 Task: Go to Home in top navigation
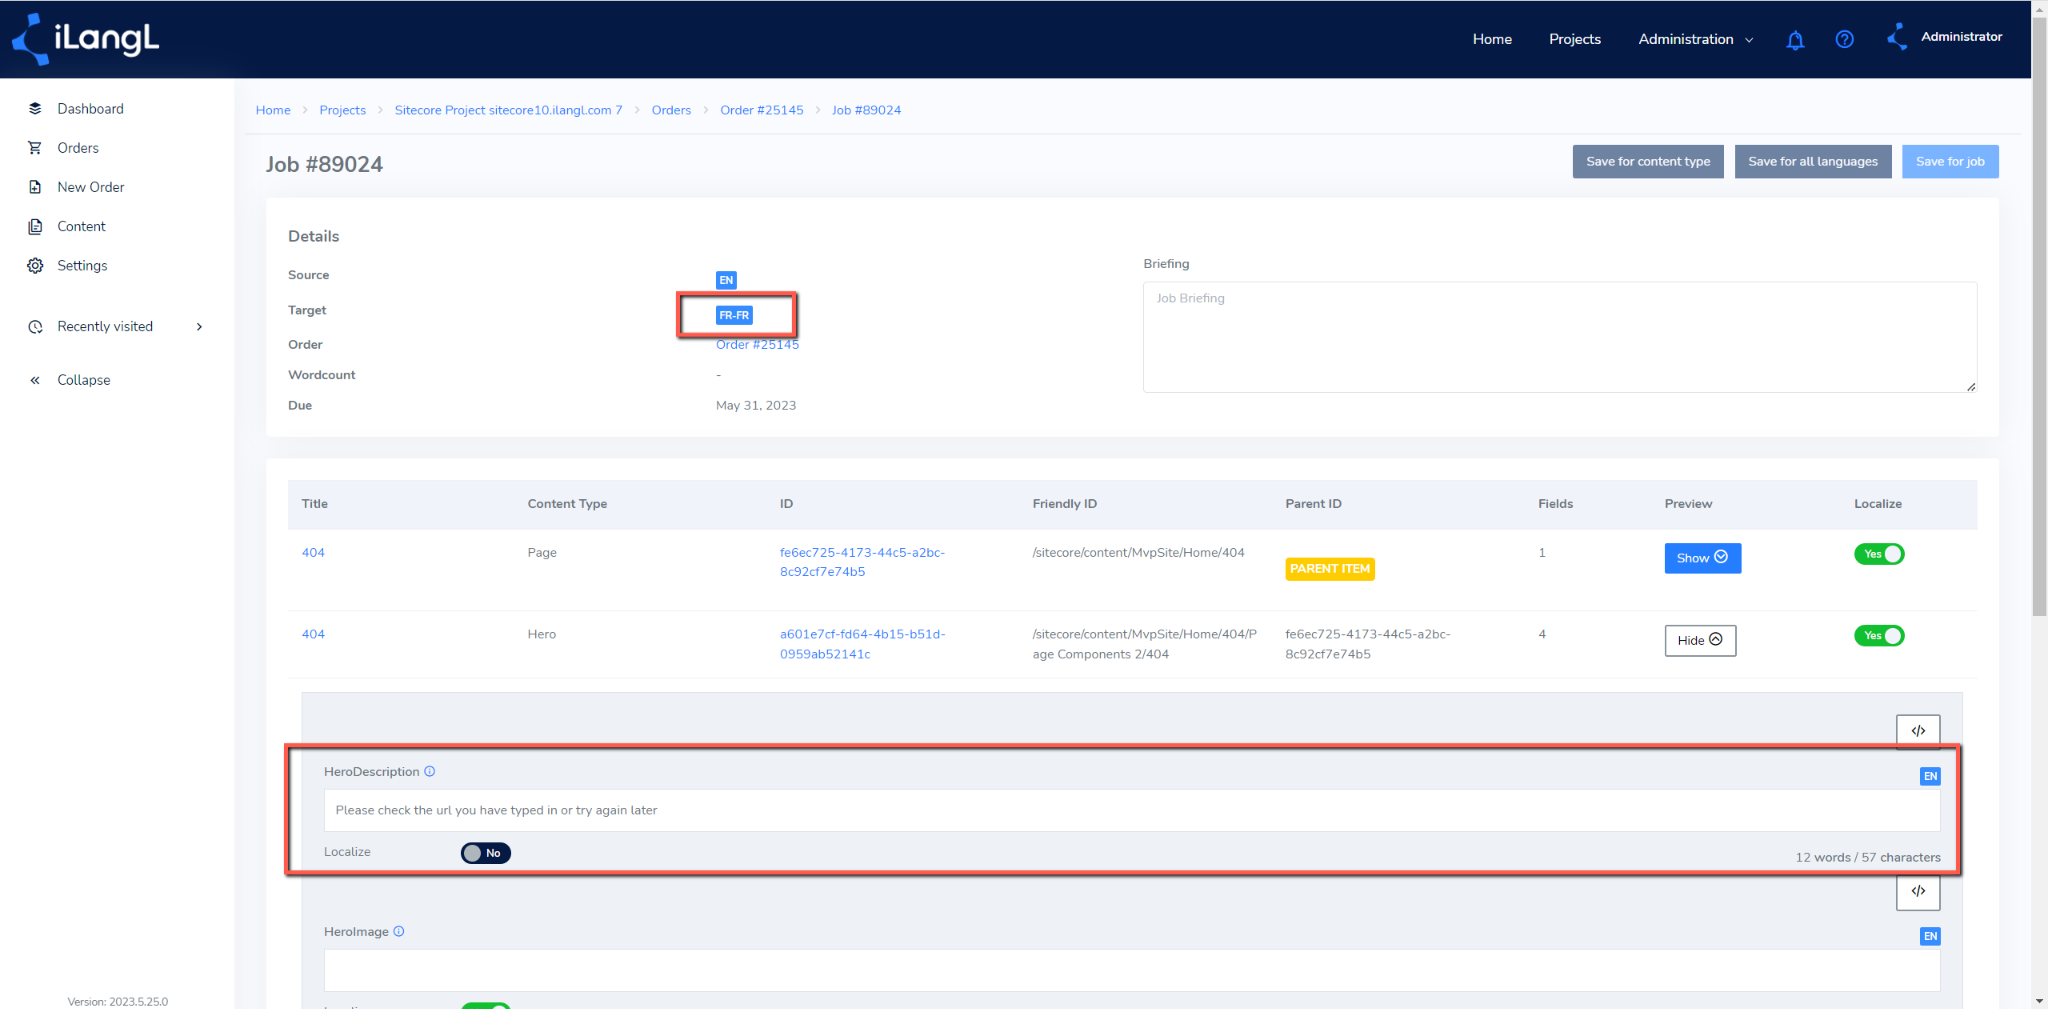pyautogui.click(x=1492, y=39)
